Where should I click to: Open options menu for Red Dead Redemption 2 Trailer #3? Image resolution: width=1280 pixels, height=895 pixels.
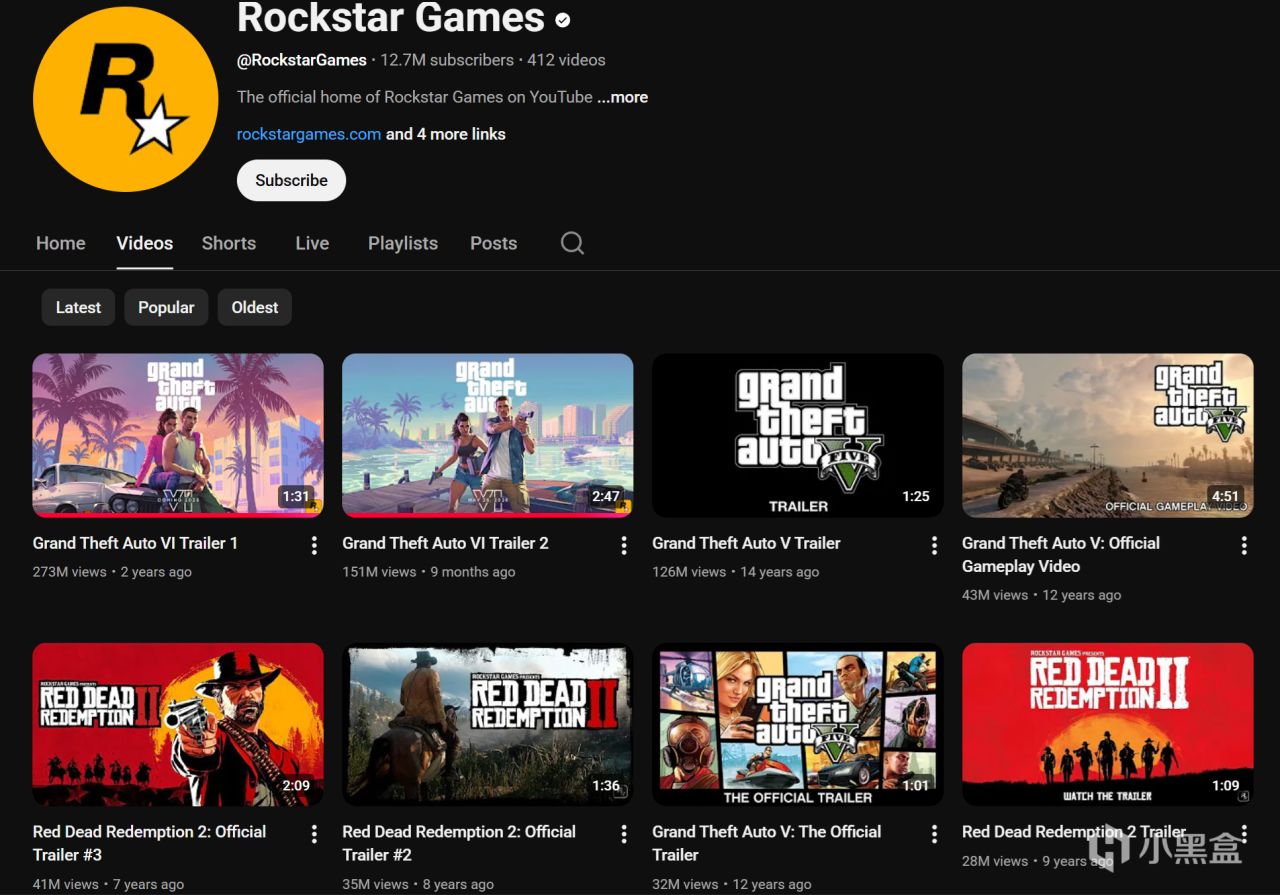[314, 834]
